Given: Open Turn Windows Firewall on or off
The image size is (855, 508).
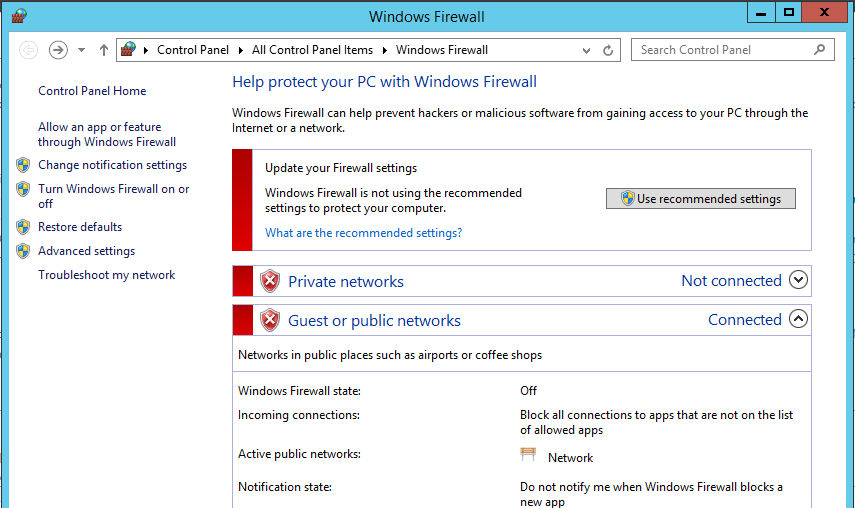Looking at the screenshot, I should (x=113, y=196).
